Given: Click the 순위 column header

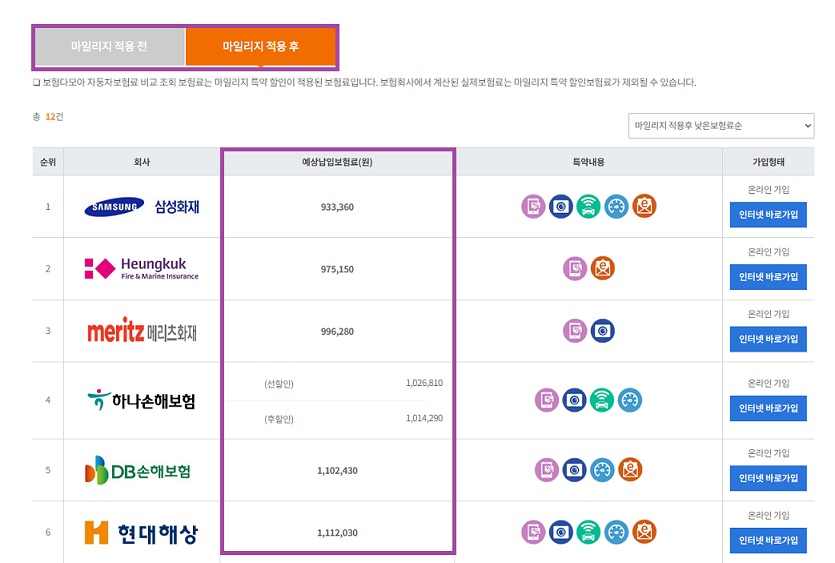Looking at the screenshot, I should tap(48, 162).
